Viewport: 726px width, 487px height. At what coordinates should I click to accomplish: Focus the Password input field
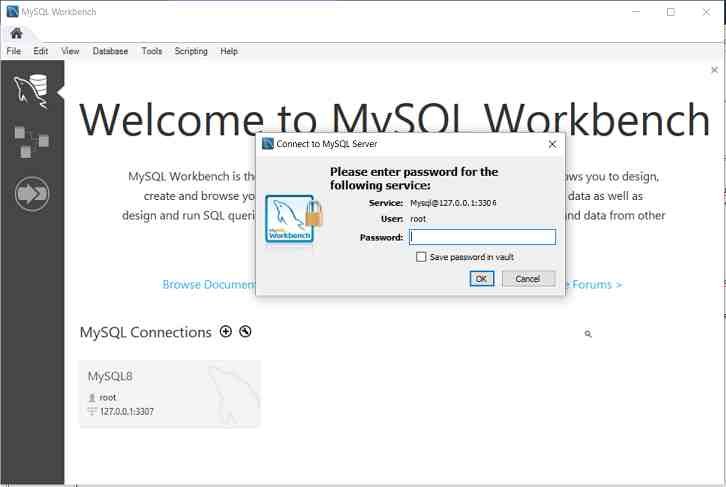pyautogui.click(x=482, y=237)
